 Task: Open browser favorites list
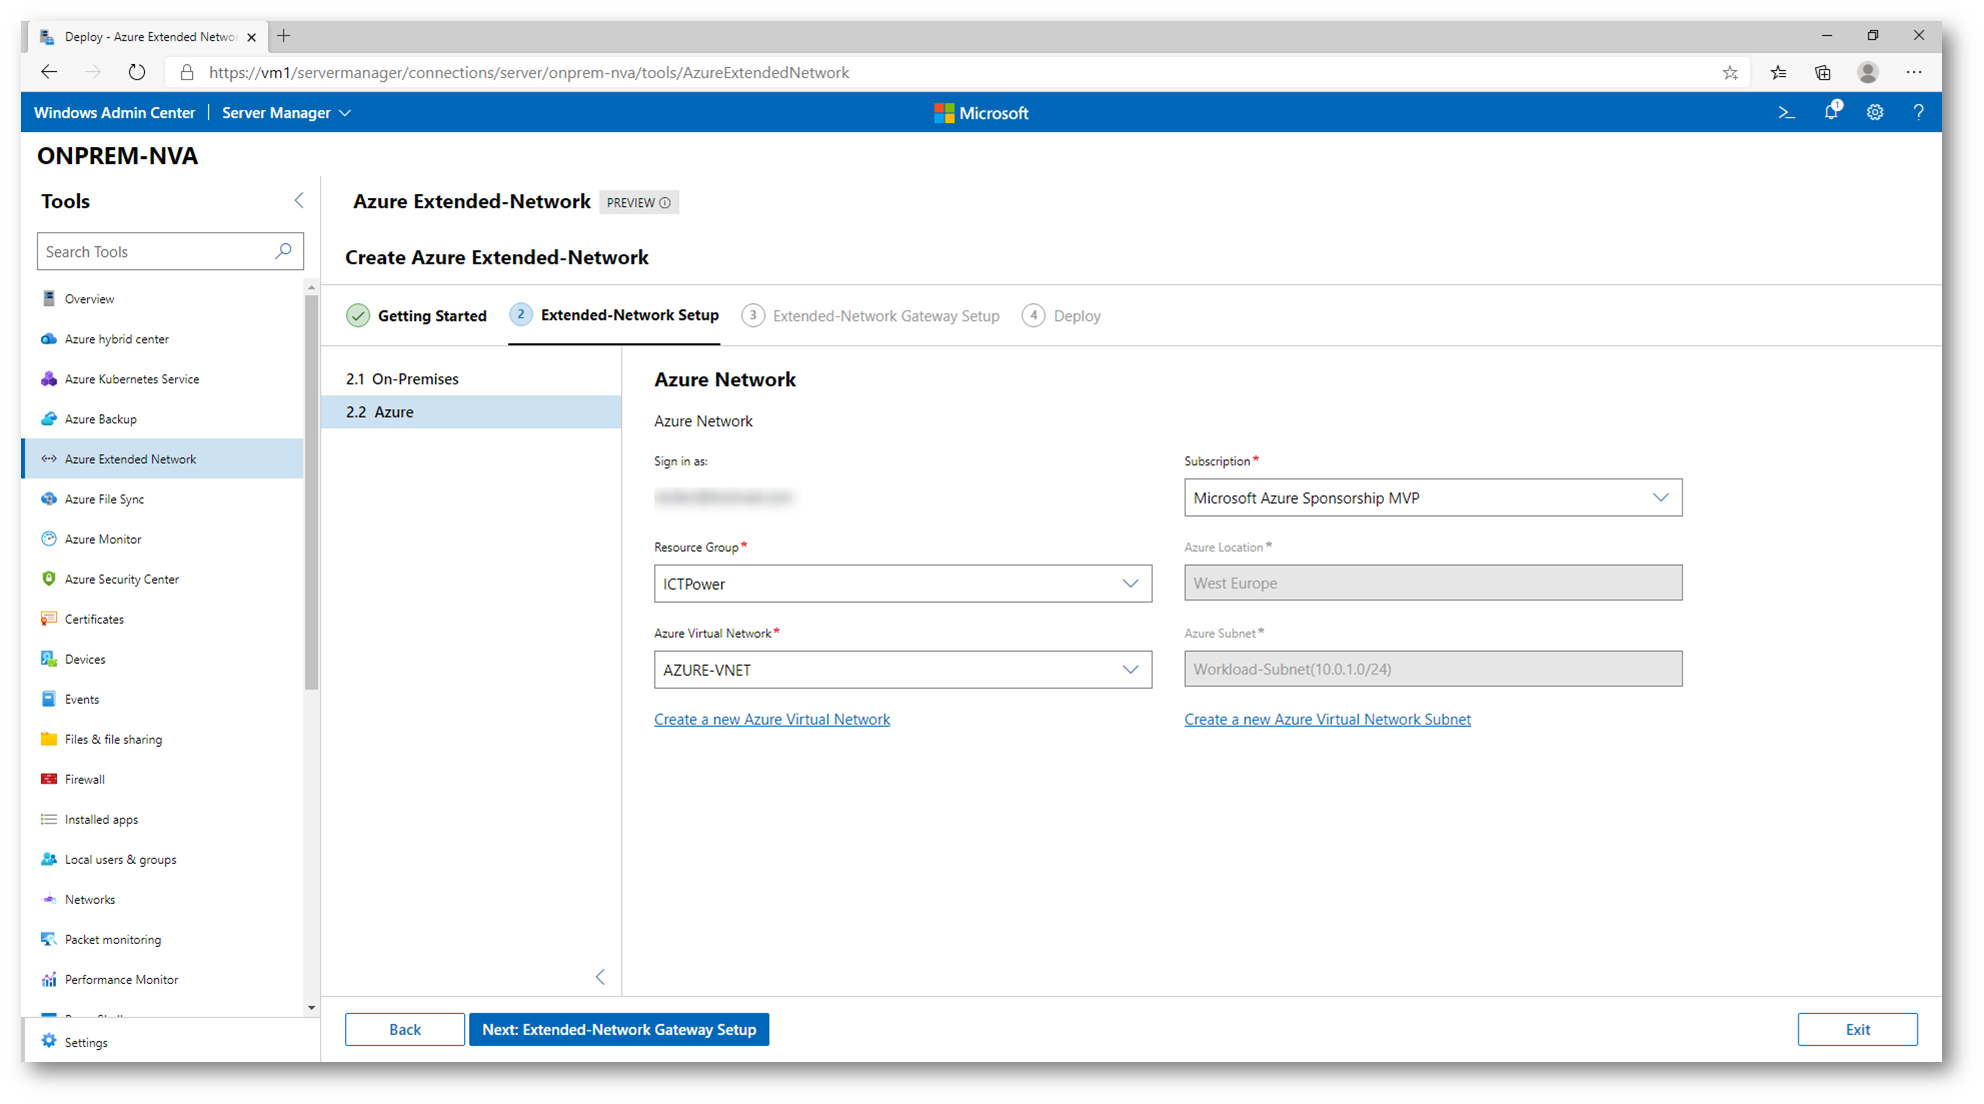click(1778, 72)
